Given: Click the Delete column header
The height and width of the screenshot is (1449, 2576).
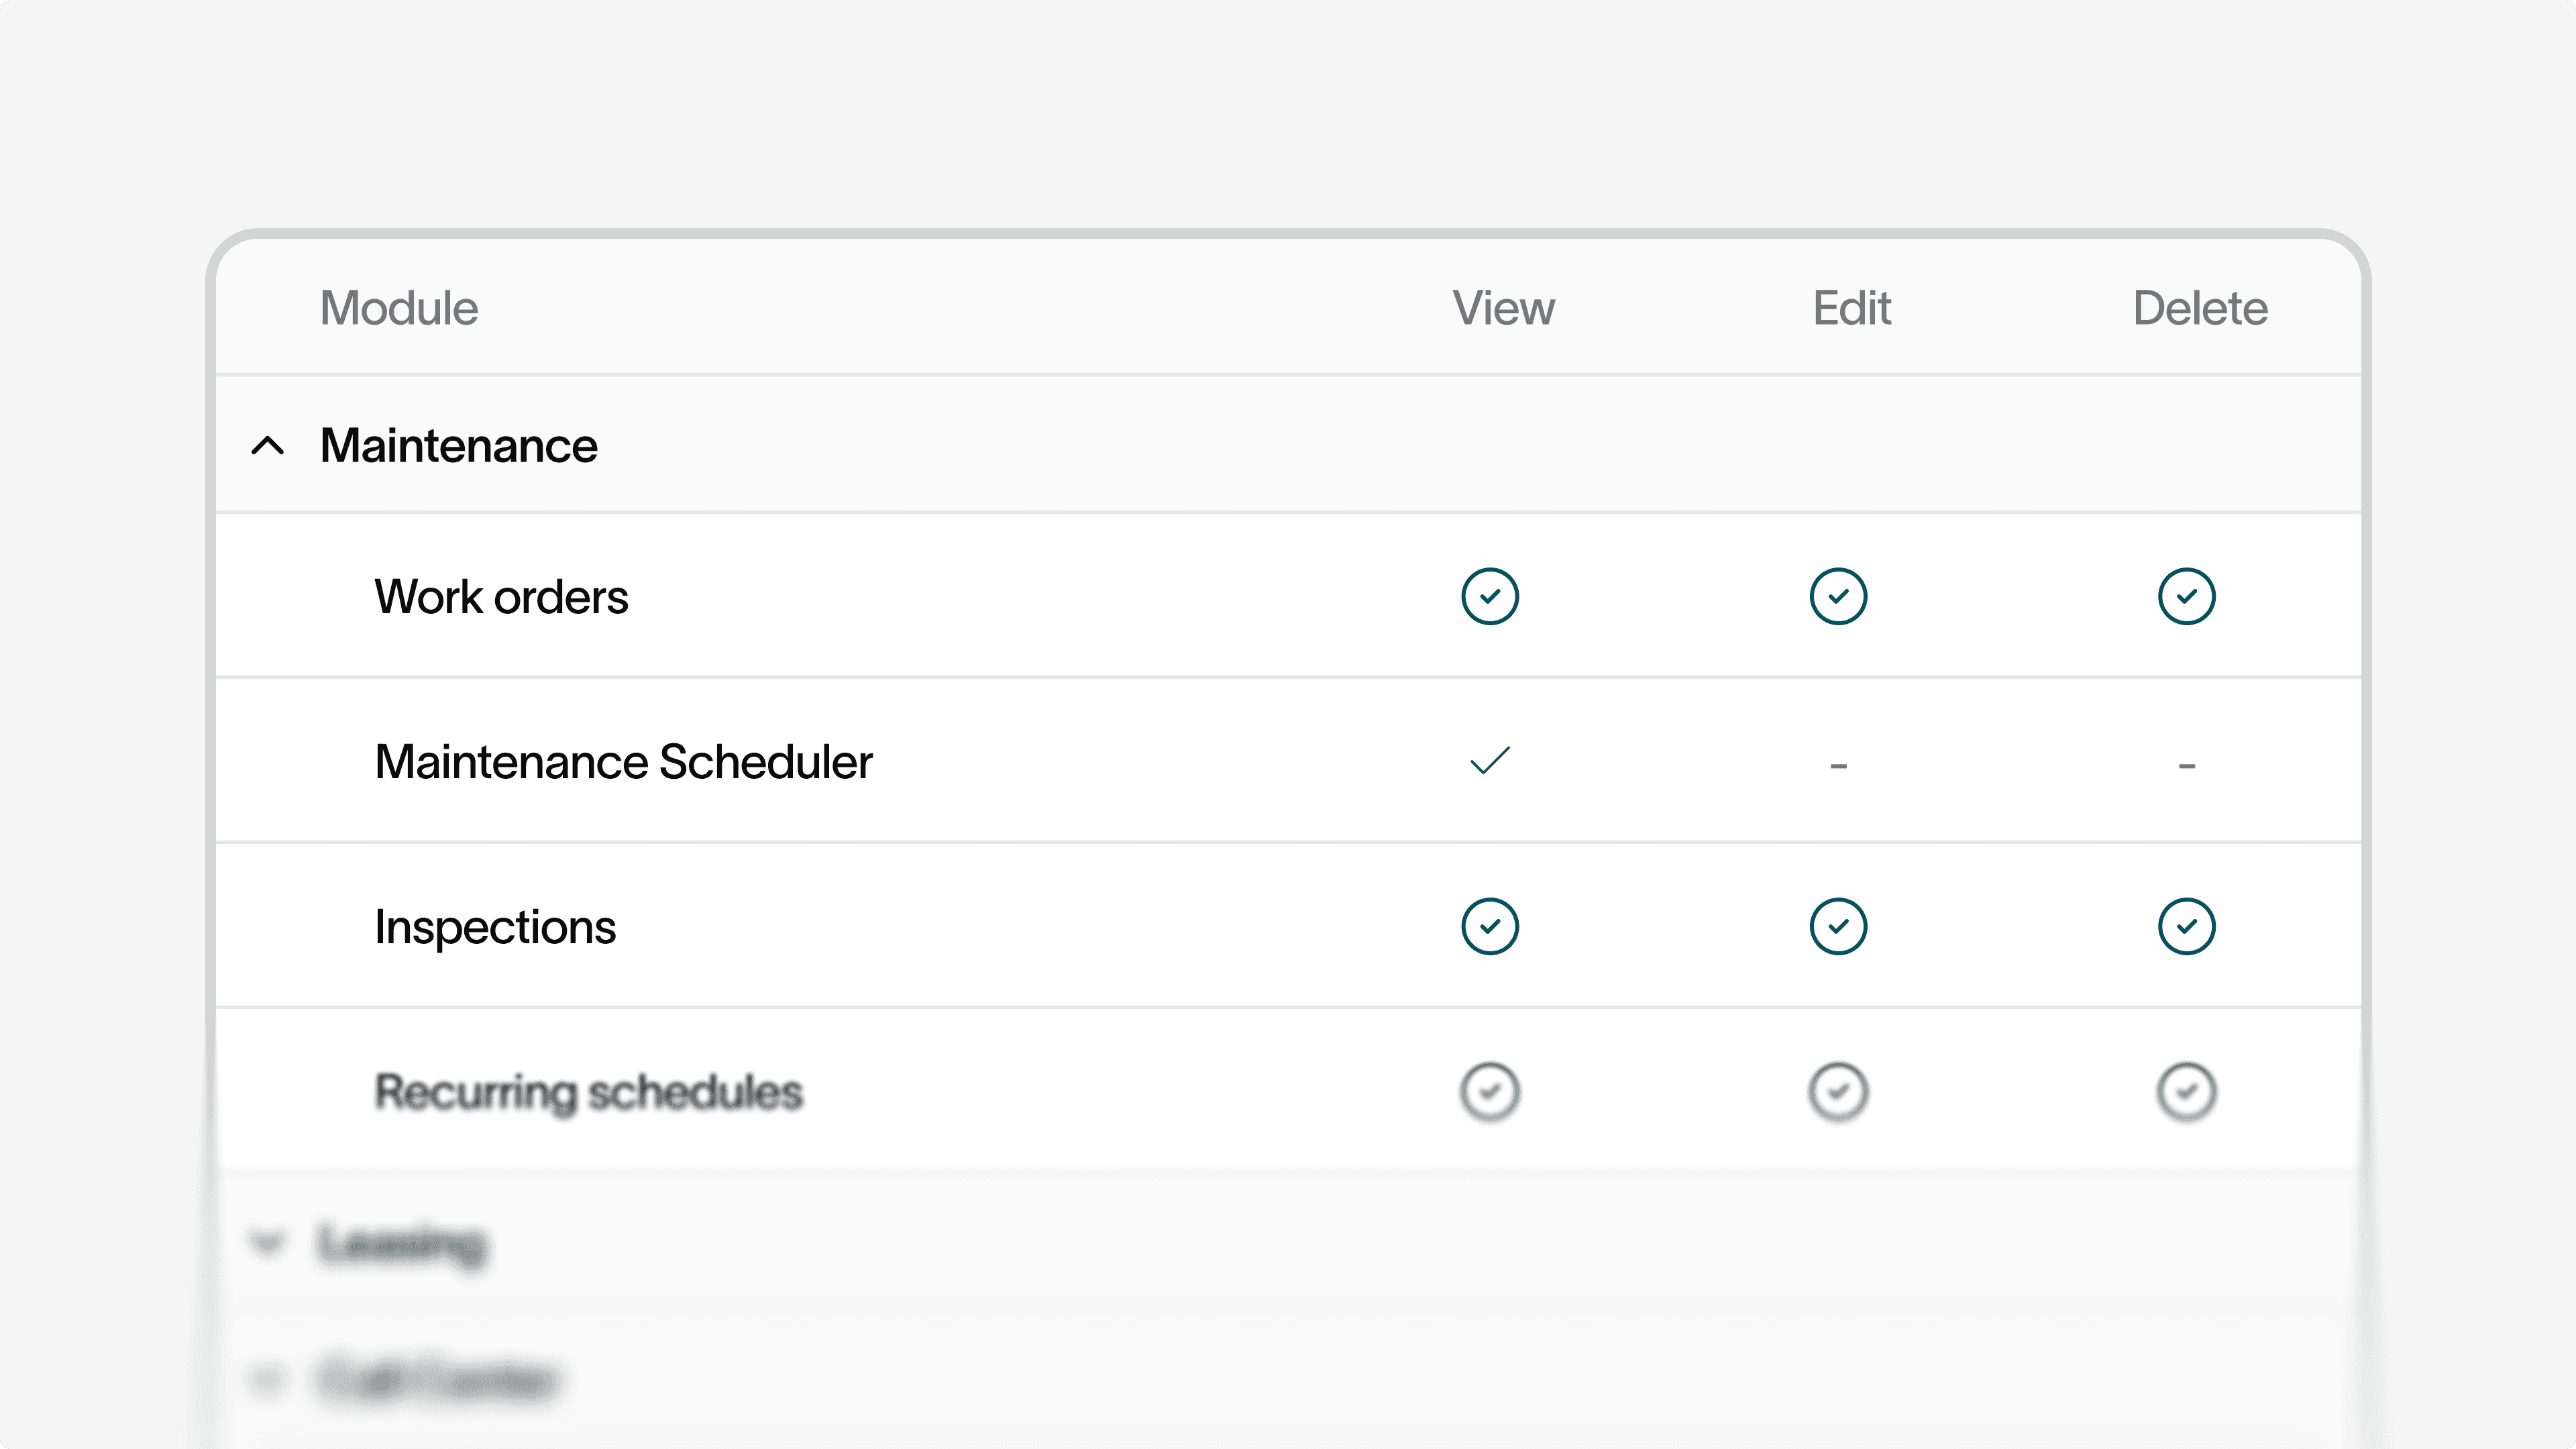Looking at the screenshot, I should coord(2200,308).
